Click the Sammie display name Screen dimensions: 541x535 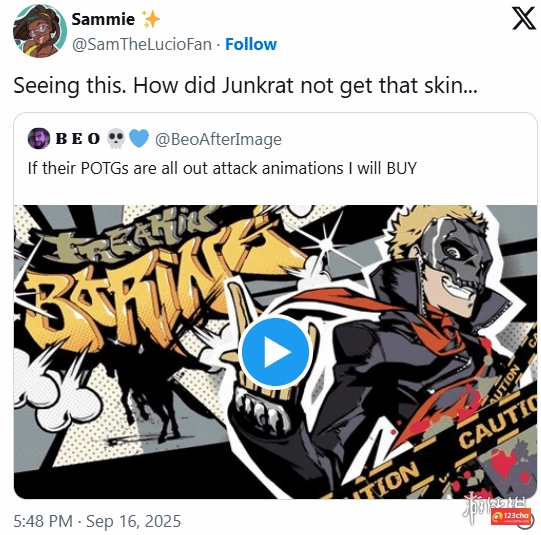click(103, 19)
